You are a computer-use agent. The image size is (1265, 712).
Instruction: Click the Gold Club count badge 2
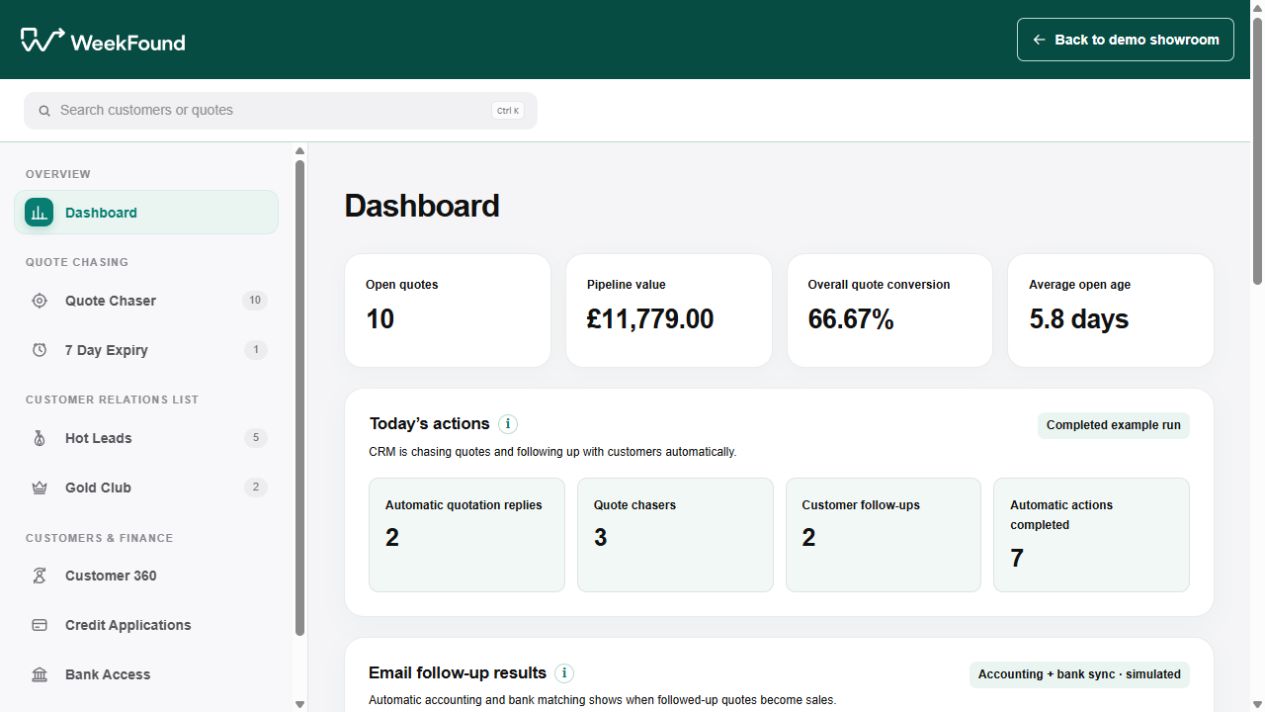tap(256, 488)
